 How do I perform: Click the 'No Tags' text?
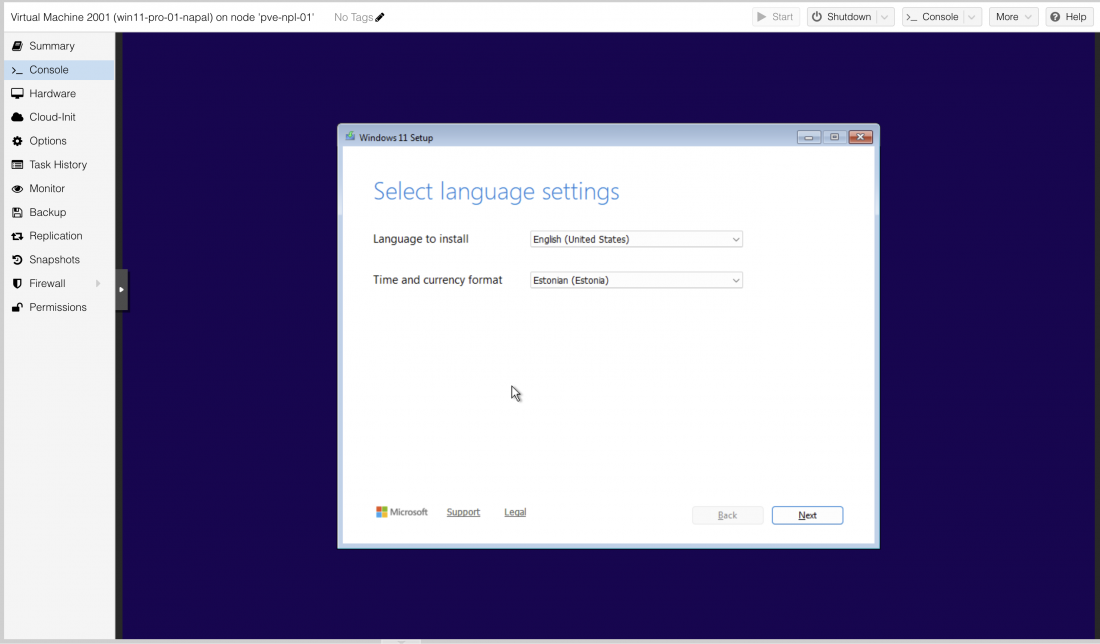click(353, 18)
